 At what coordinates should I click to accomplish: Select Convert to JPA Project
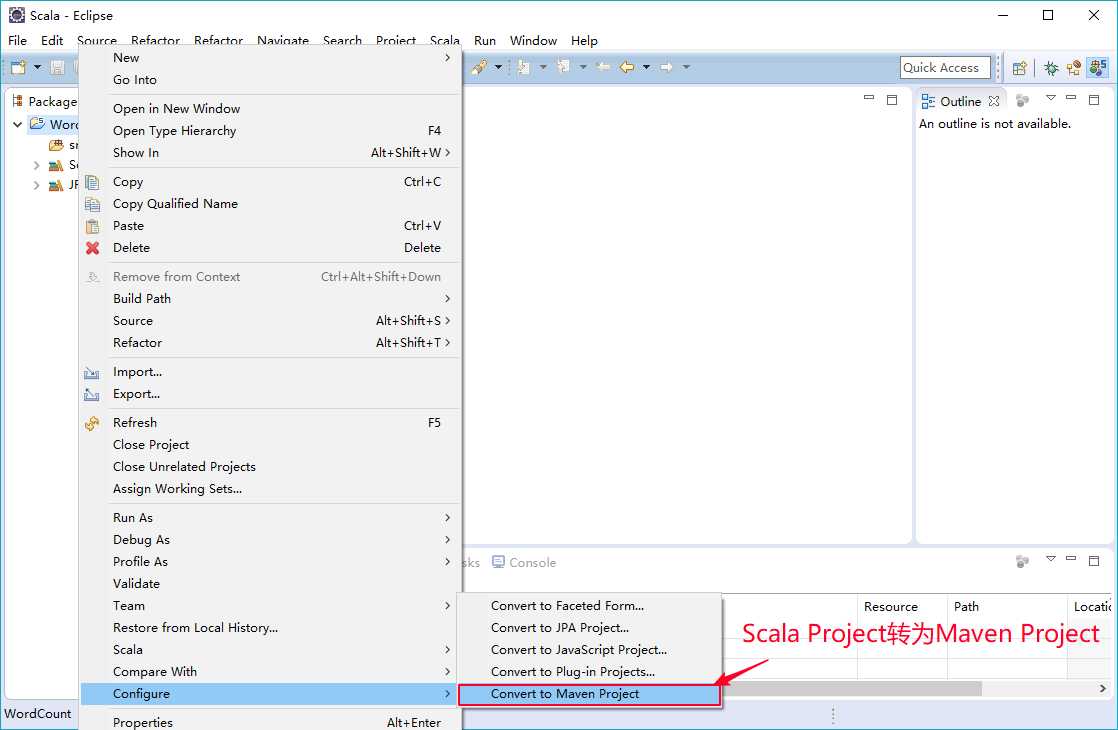pyautogui.click(x=589, y=628)
